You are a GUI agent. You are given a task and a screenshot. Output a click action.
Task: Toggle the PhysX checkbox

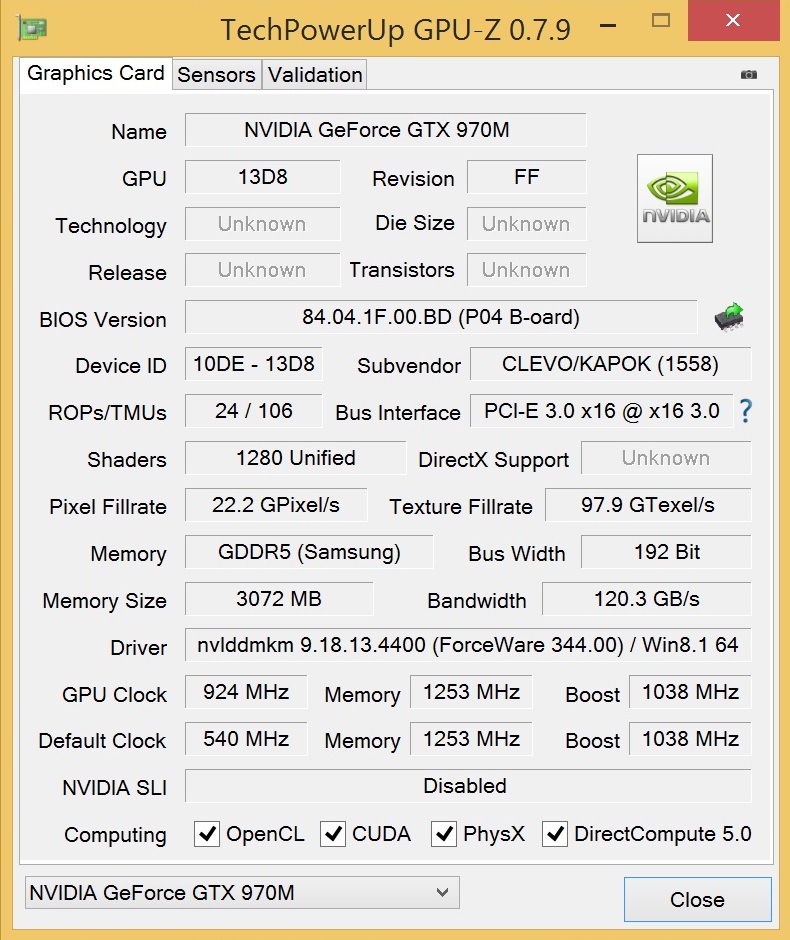[444, 834]
